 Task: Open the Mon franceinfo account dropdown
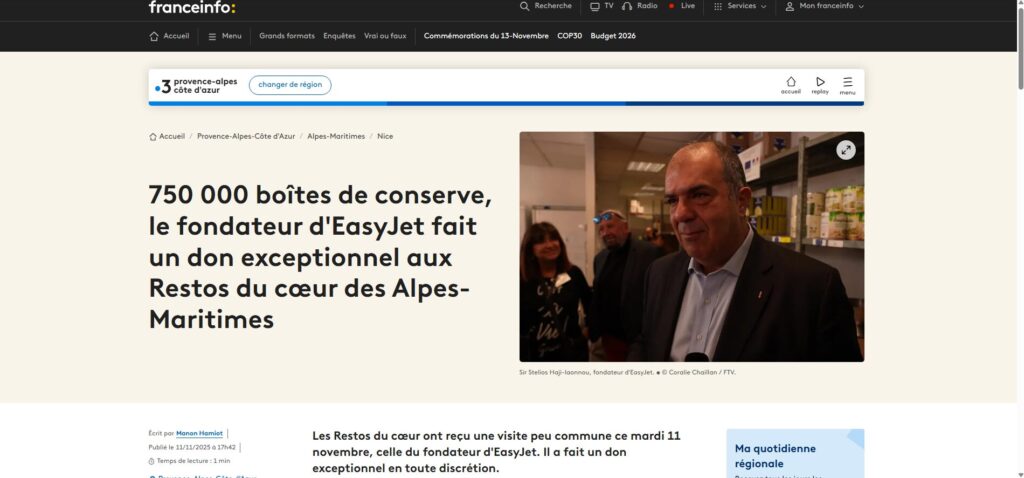824,6
